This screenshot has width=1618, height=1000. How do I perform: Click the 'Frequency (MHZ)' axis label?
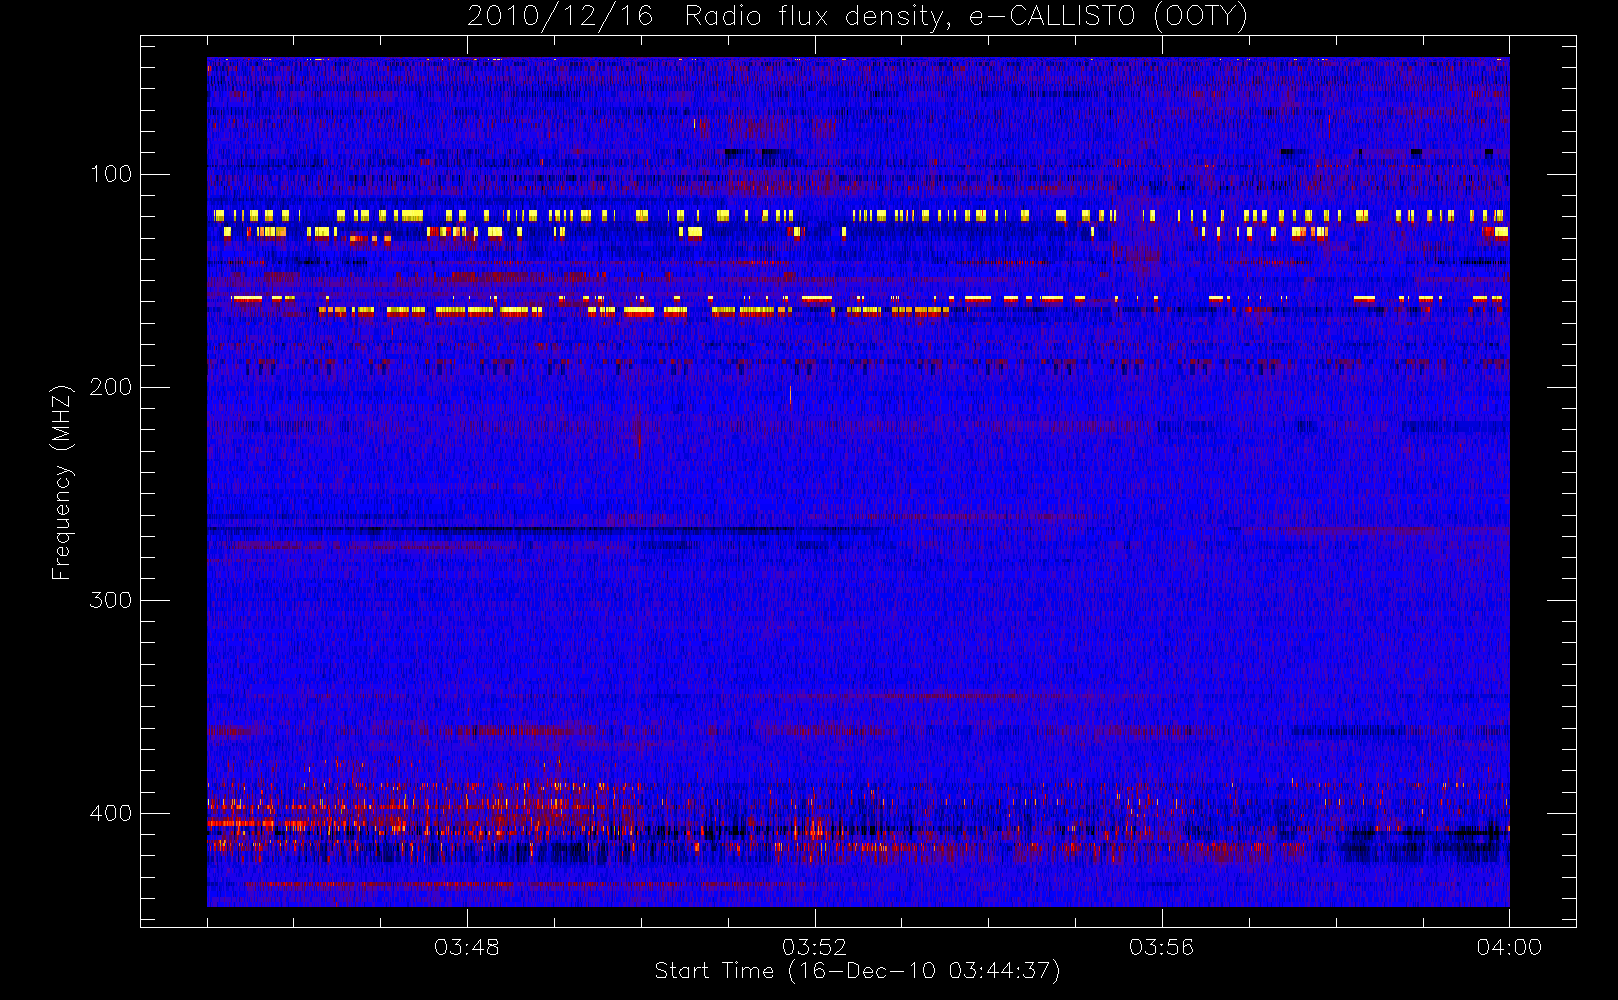[62, 482]
